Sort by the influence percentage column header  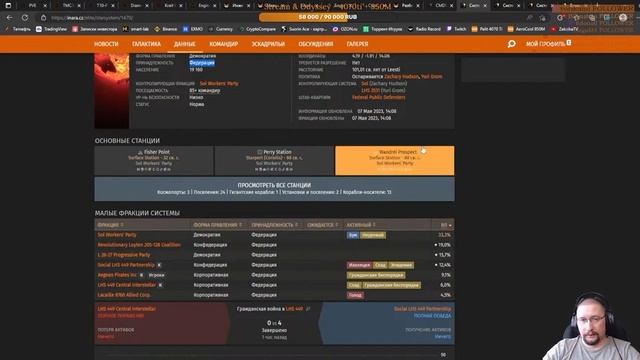(446, 225)
